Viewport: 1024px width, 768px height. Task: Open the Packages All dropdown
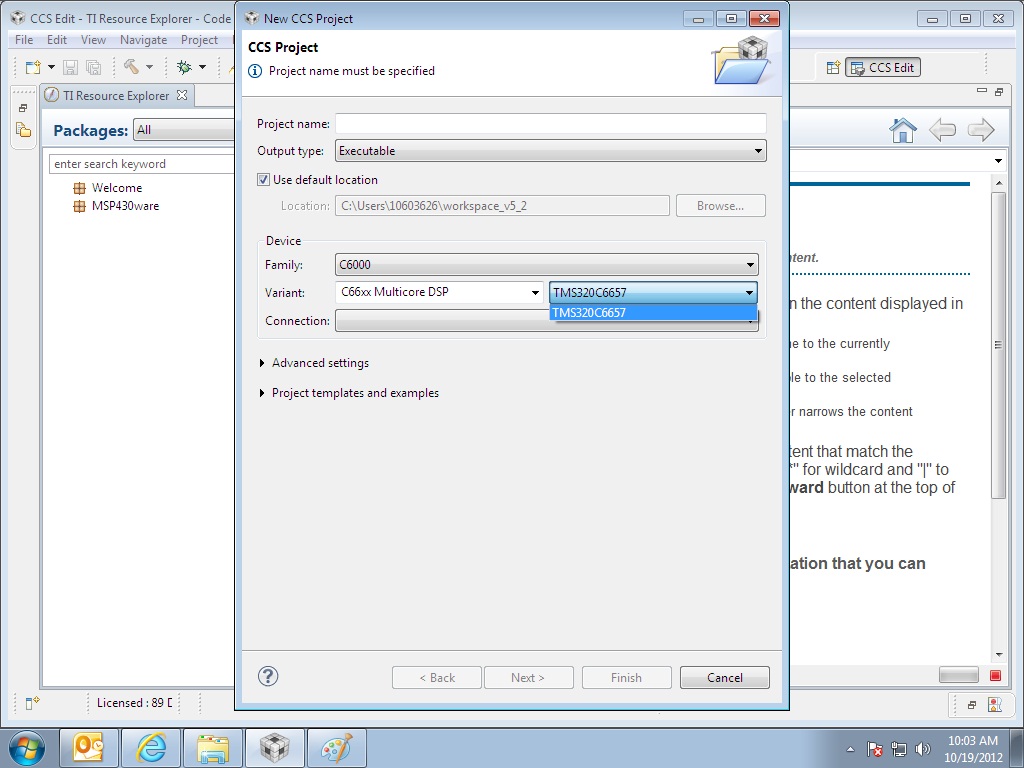(184, 130)
